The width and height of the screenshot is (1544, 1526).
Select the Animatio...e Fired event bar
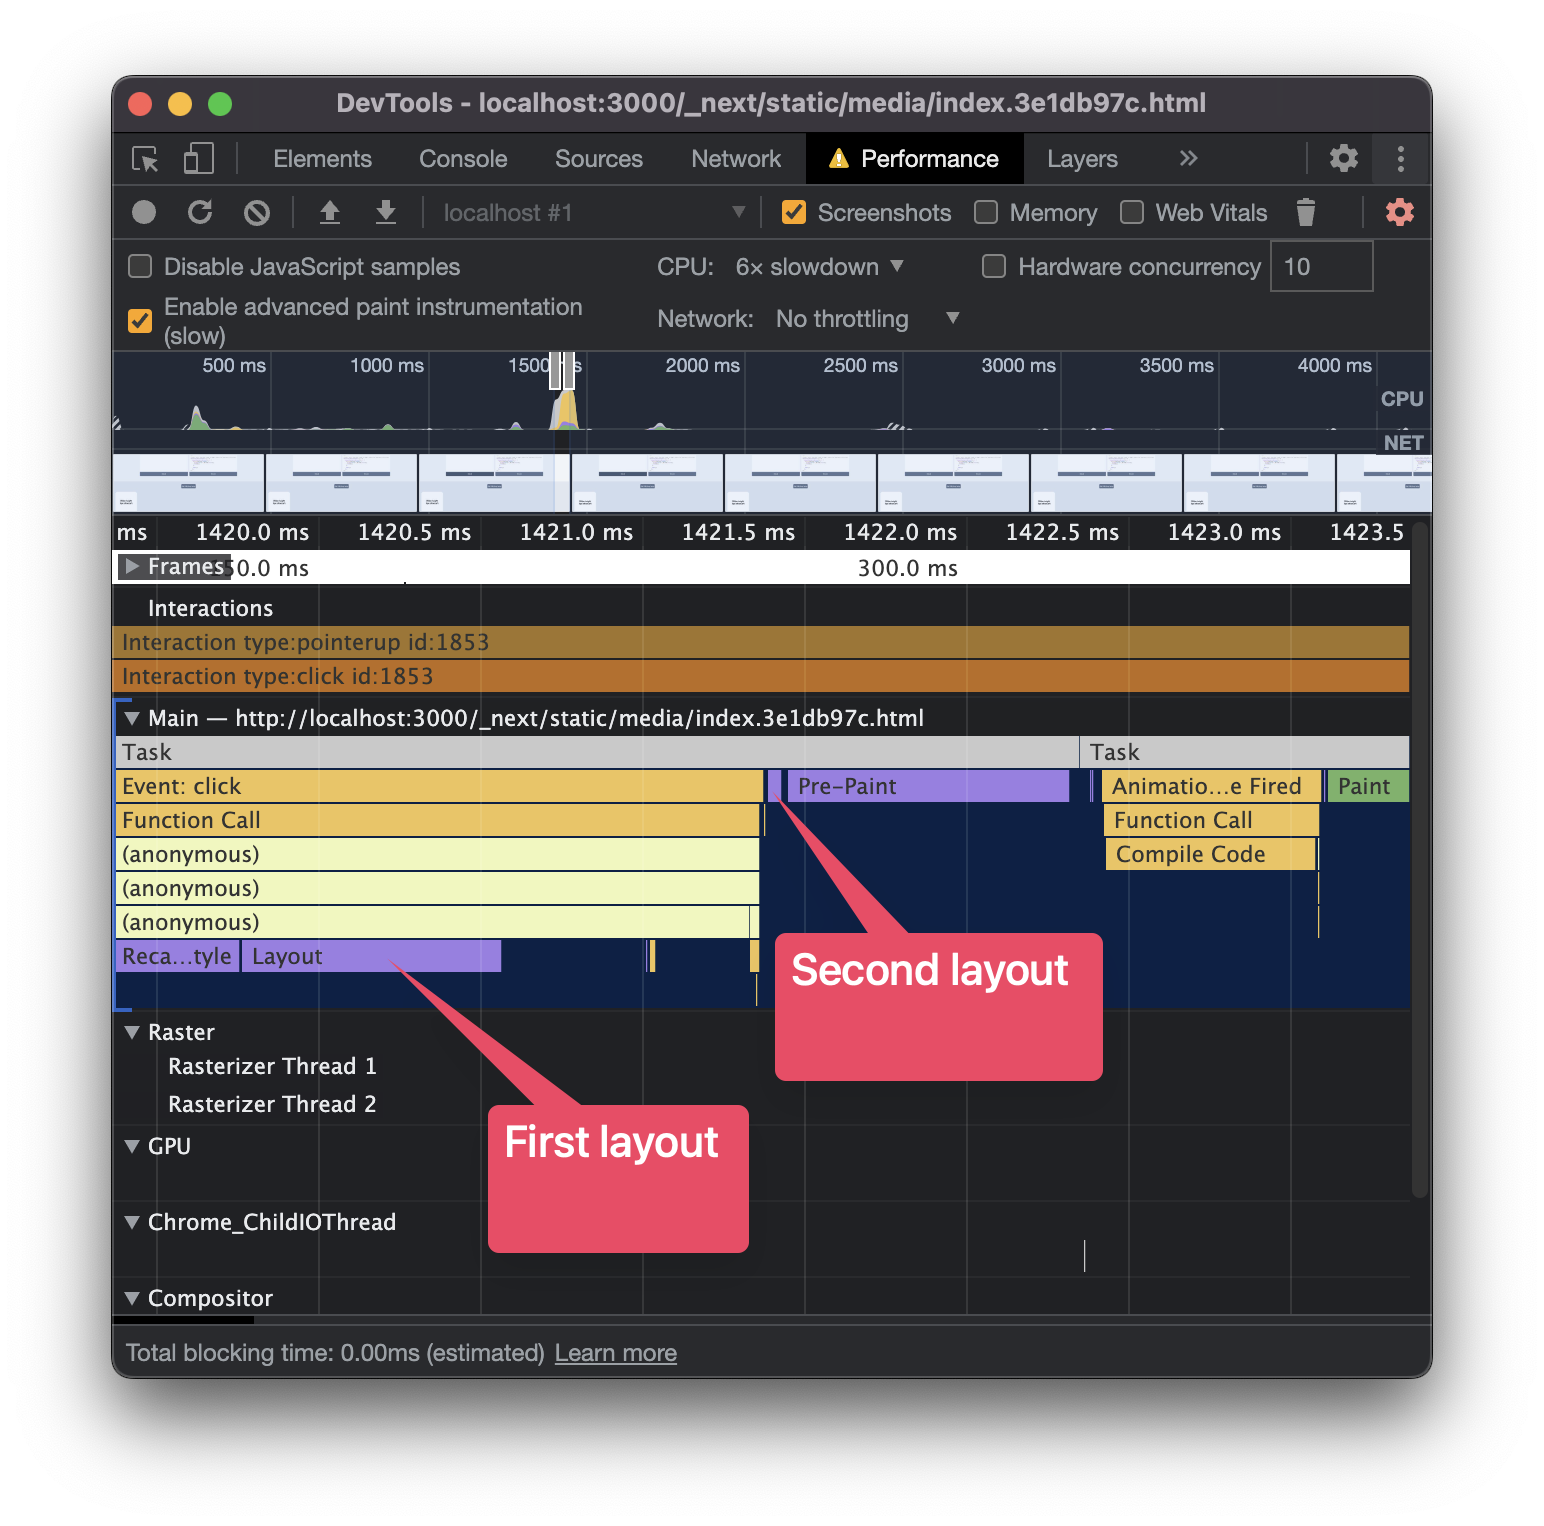1211,786
